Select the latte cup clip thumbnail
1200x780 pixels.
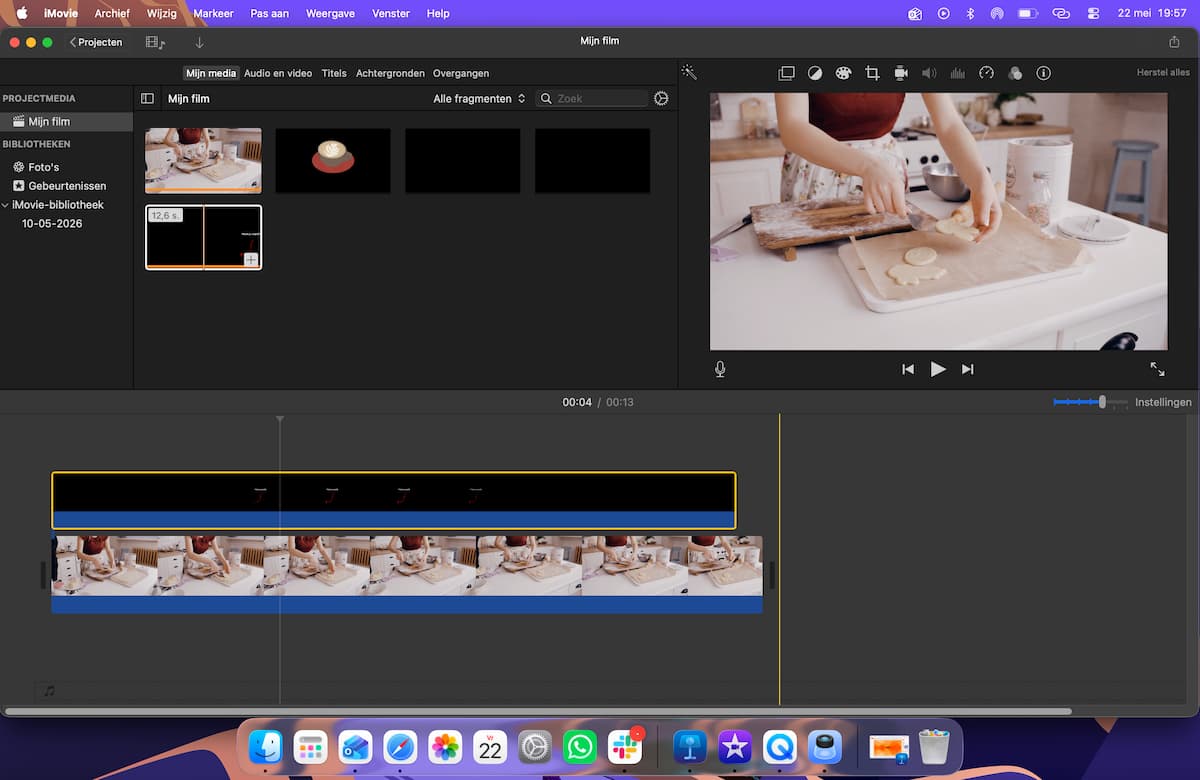[x=333, y=160]
